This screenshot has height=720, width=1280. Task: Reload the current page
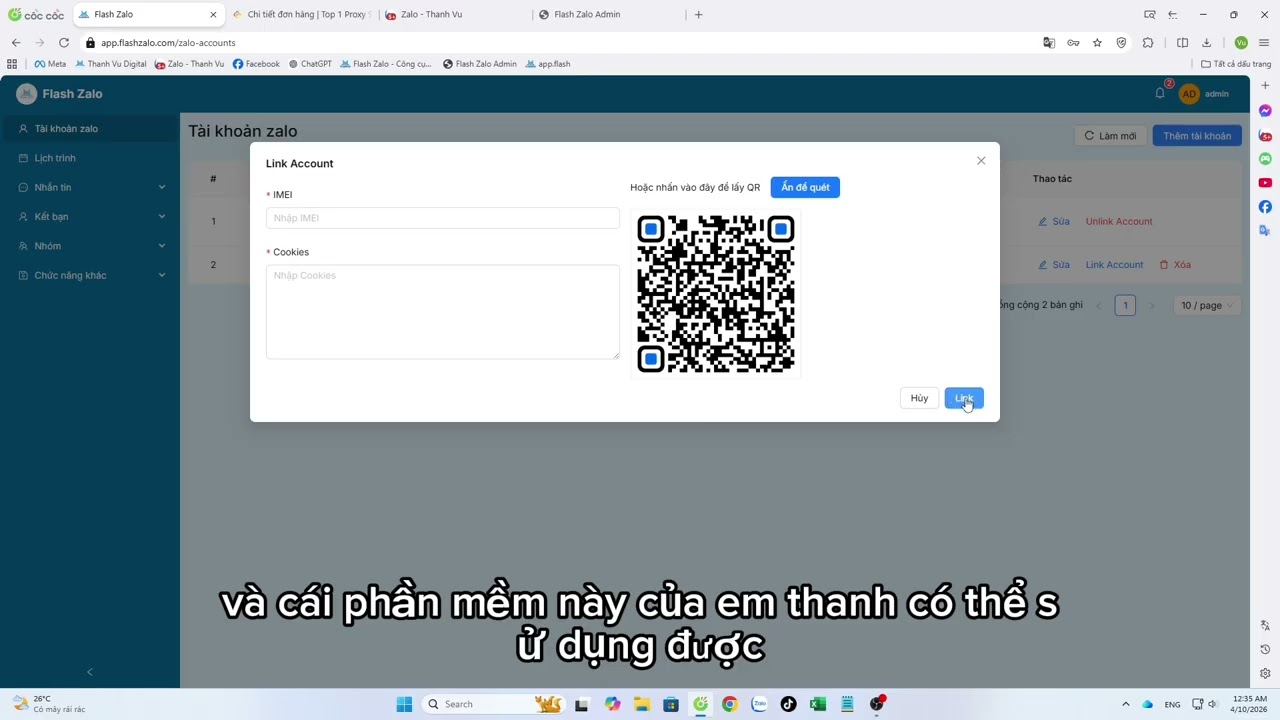(x=64, y=43)
